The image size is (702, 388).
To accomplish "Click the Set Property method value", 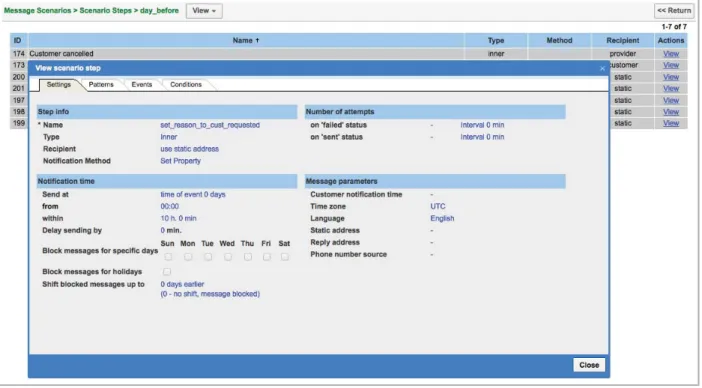I will click(x=180, y=161).
